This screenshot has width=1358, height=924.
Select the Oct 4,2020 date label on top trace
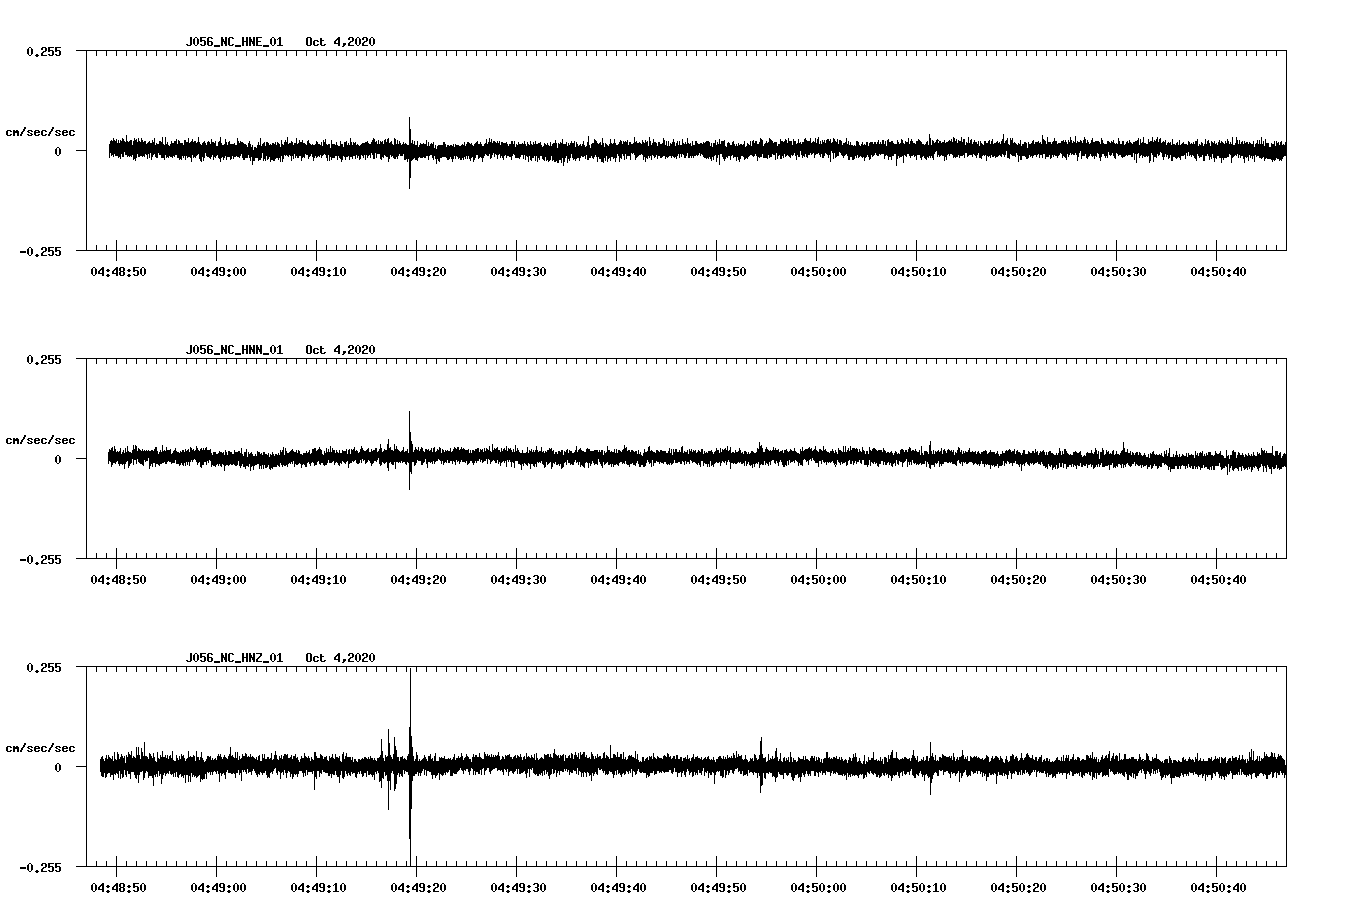341,43
